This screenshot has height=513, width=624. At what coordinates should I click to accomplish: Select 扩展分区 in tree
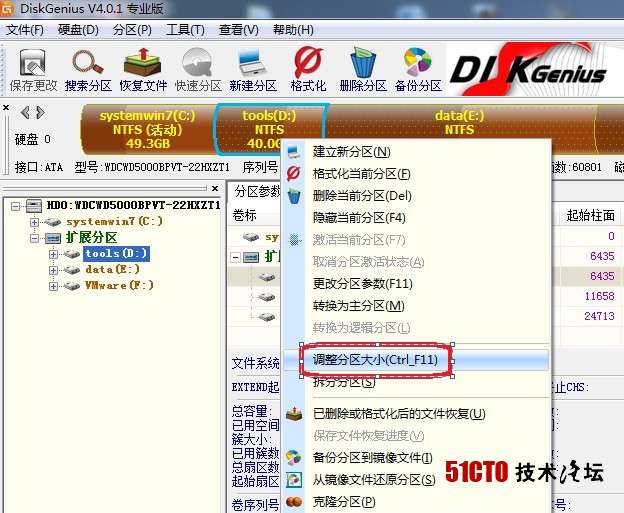click(x=92, y=238)
